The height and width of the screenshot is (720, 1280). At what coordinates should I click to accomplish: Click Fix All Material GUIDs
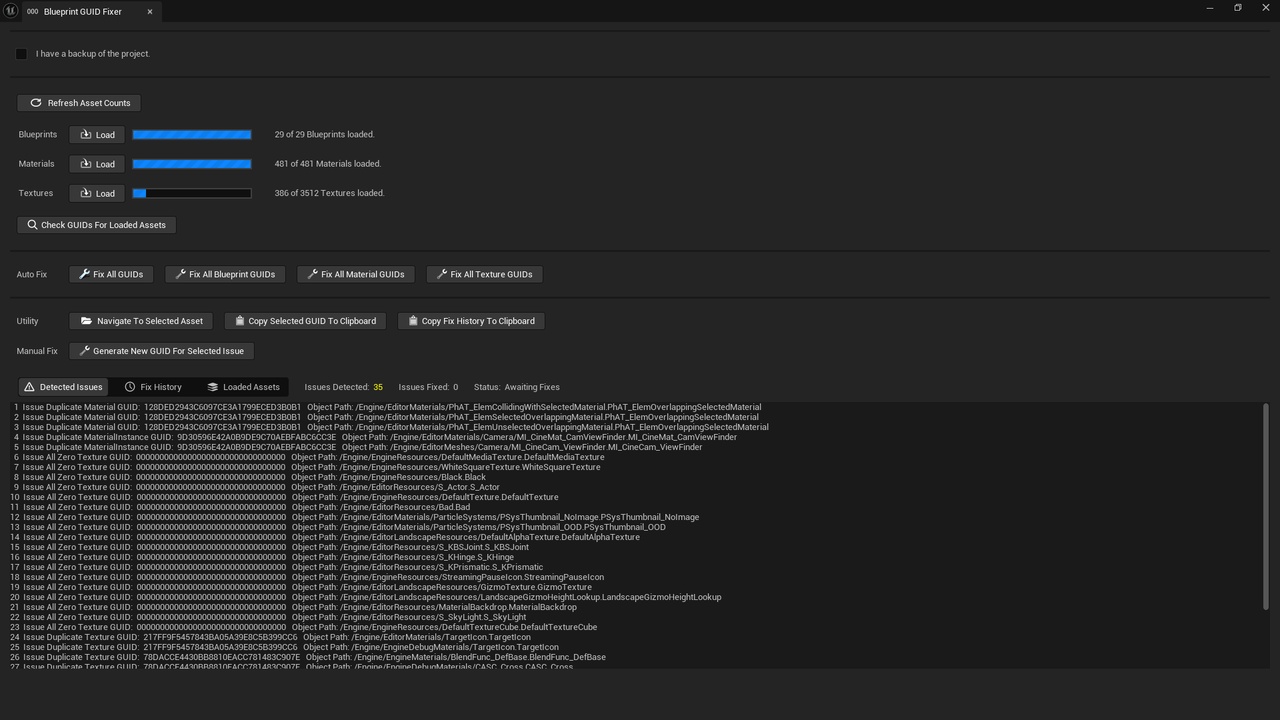click(x=355, y=274)
